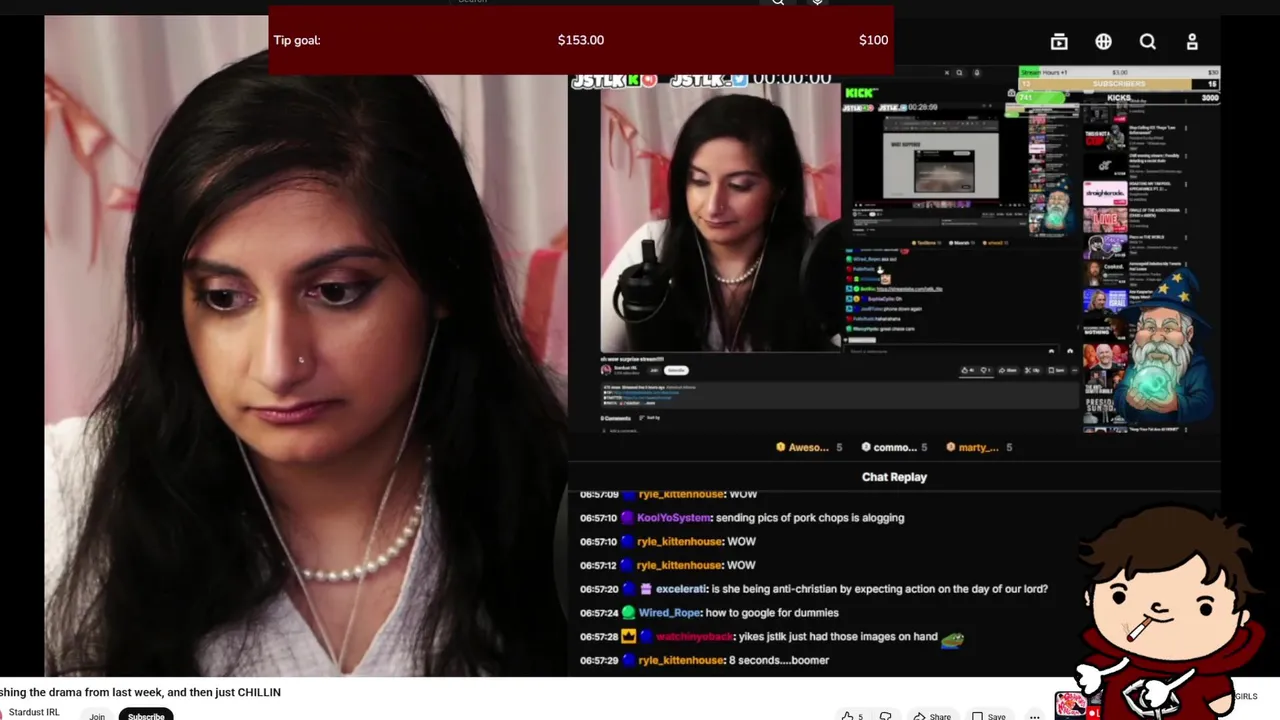Click the Chat Replay header
The height and width of the screenshot is (720, 1280).
894,477
